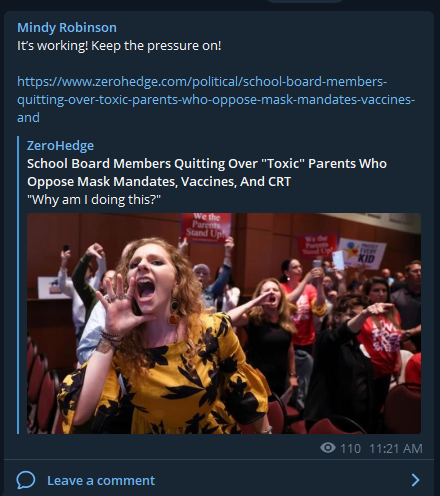440x496 pixels.
Task: Click the blue vertical link-preview bar
Action: point(18,285)
